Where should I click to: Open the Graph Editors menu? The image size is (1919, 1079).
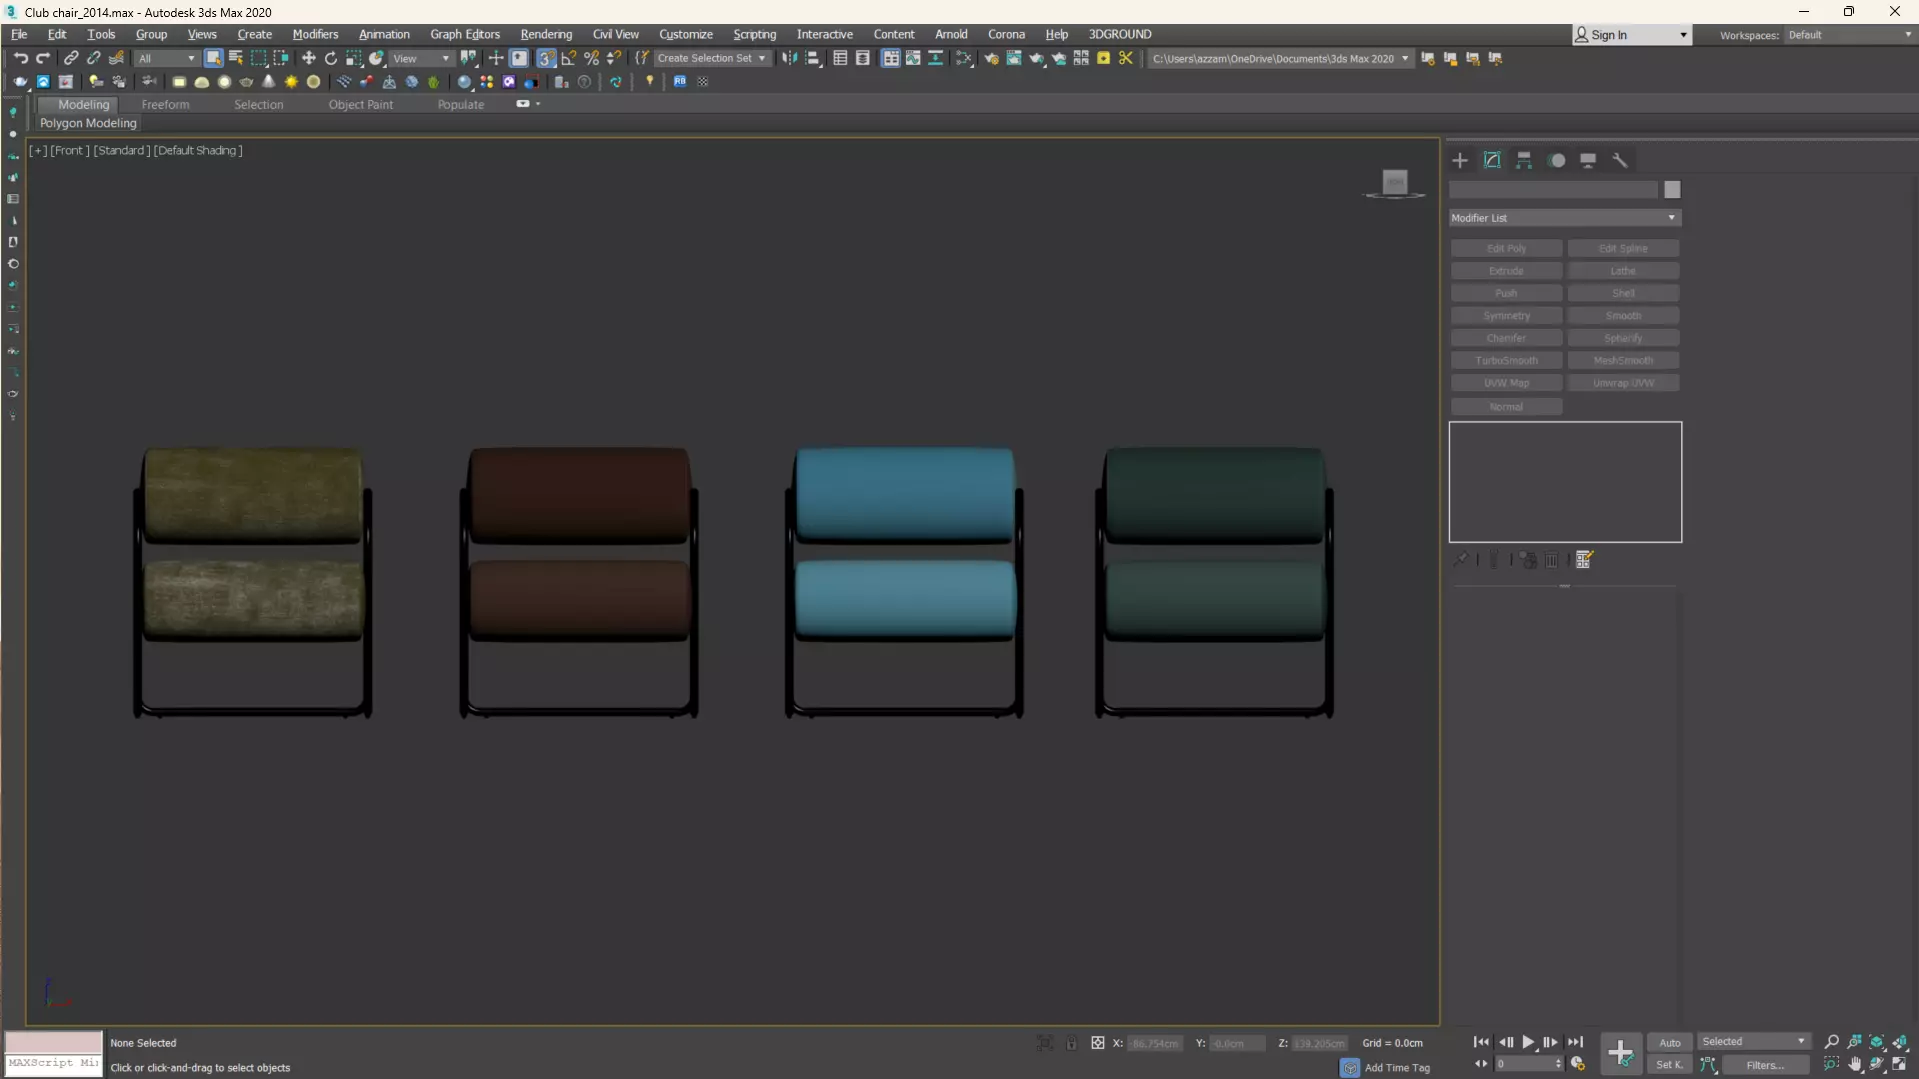pos(465,34)
